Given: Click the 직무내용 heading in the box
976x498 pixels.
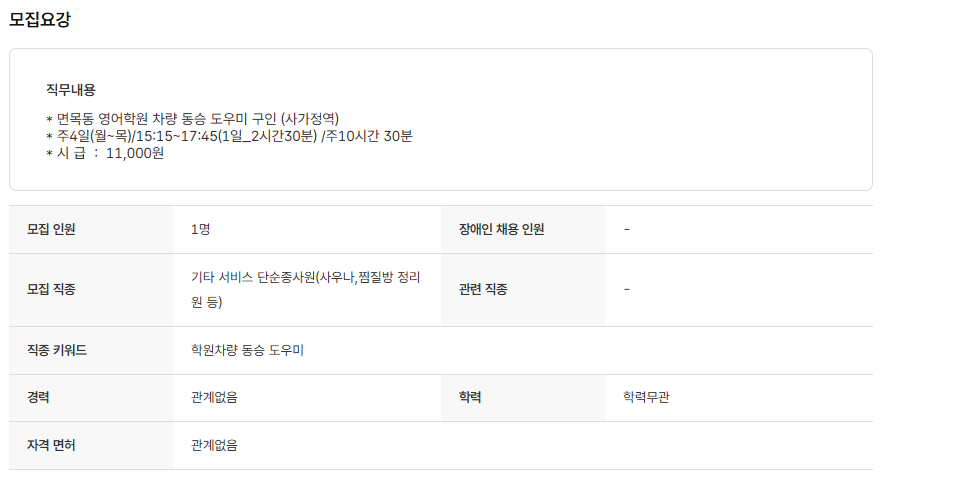Looking at the screenshot, I should pos(71,90).
